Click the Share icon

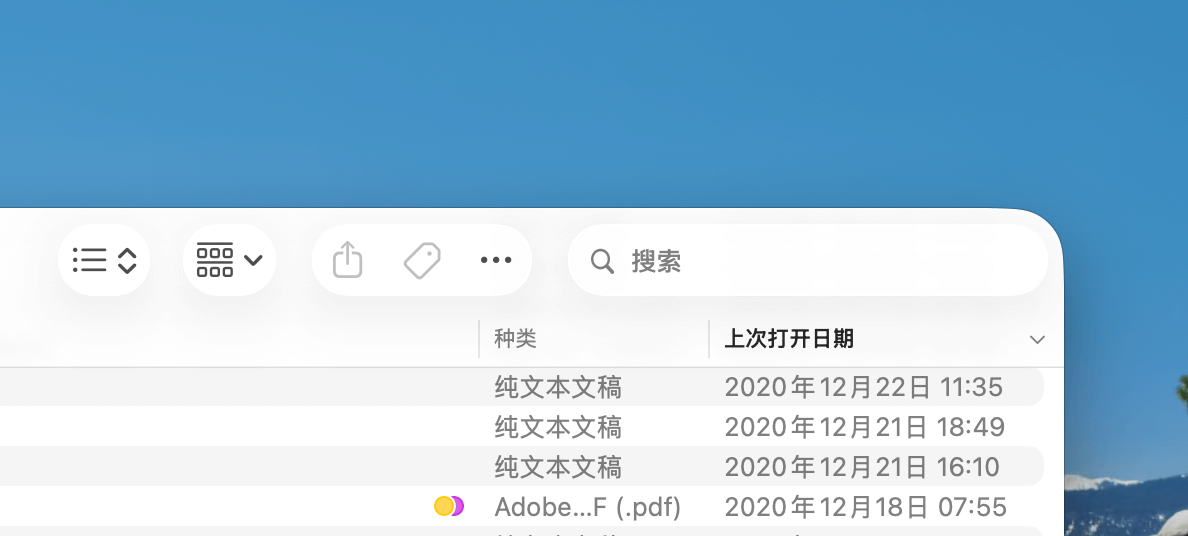(x=347, y=260)
